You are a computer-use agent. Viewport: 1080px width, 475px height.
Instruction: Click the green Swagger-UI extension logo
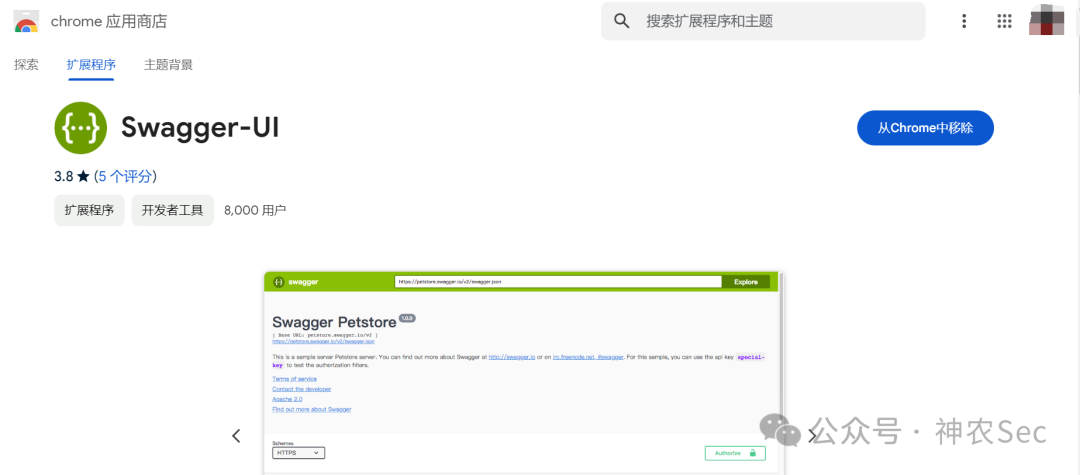point(81,128)
